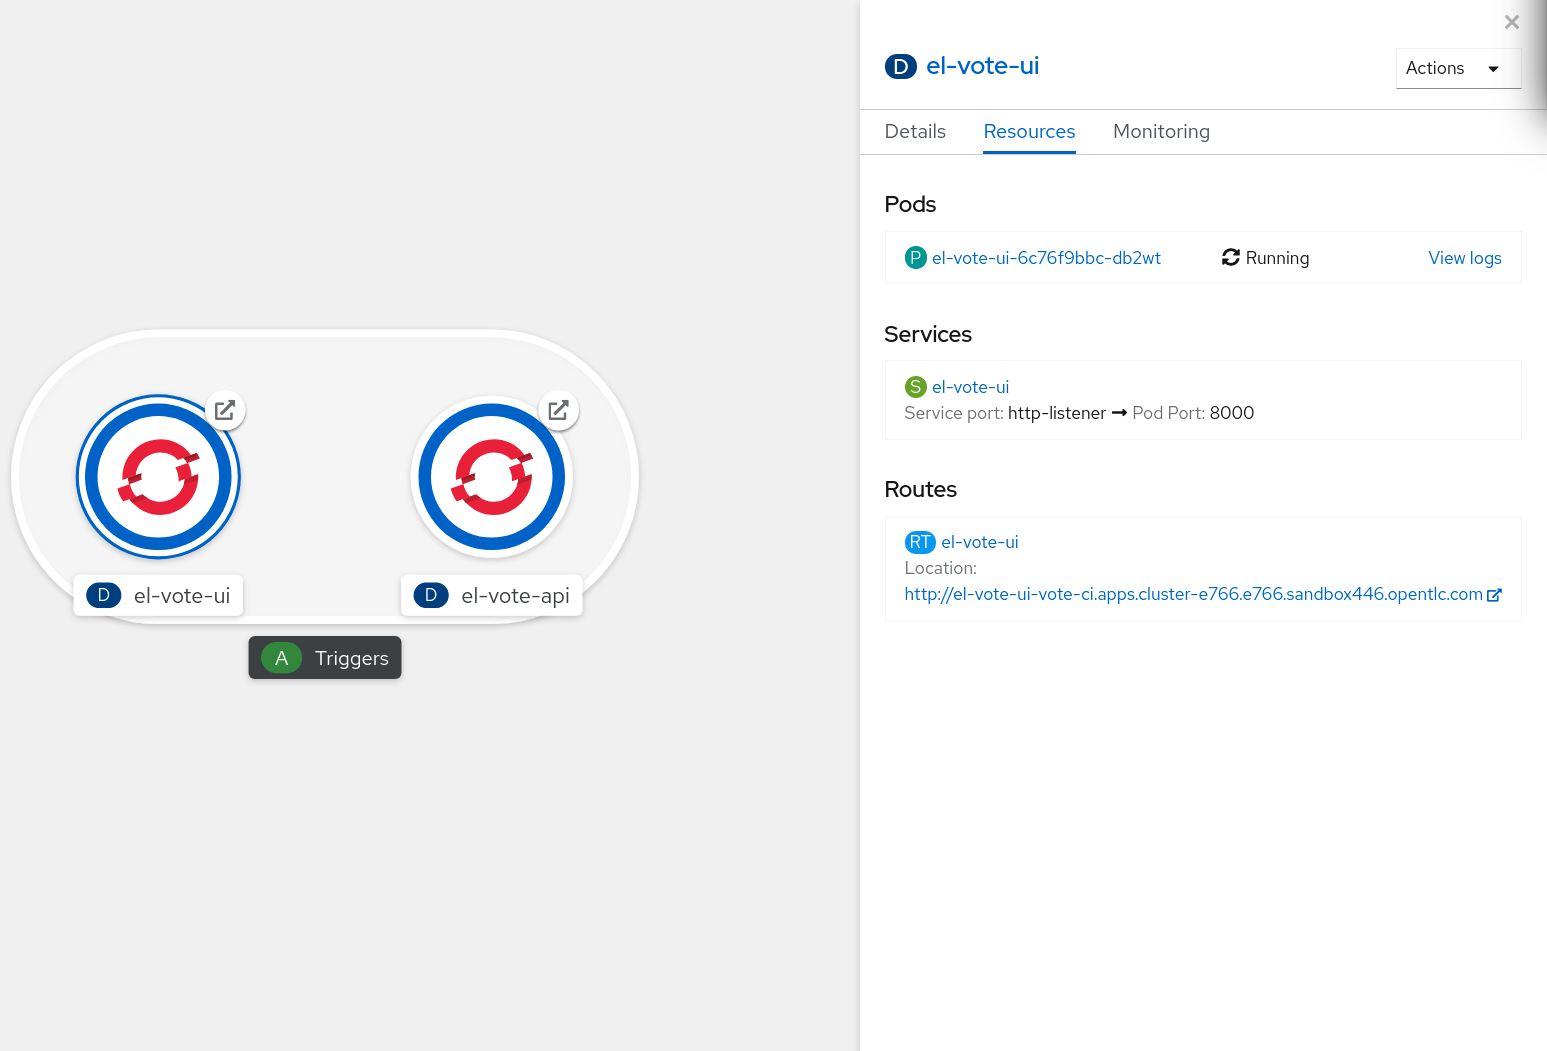Viewport: 1547px width, 1051px height.
Task: Select the Resources tab
Action: pos(1029,132)
